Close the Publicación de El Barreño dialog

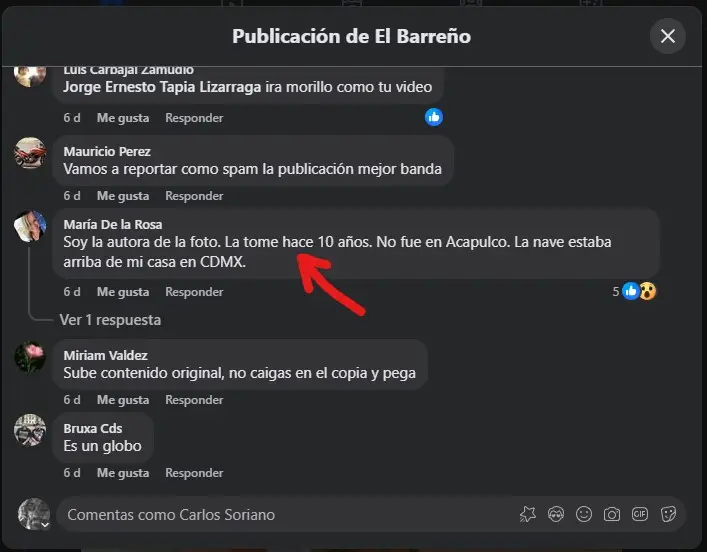point(667,36)
